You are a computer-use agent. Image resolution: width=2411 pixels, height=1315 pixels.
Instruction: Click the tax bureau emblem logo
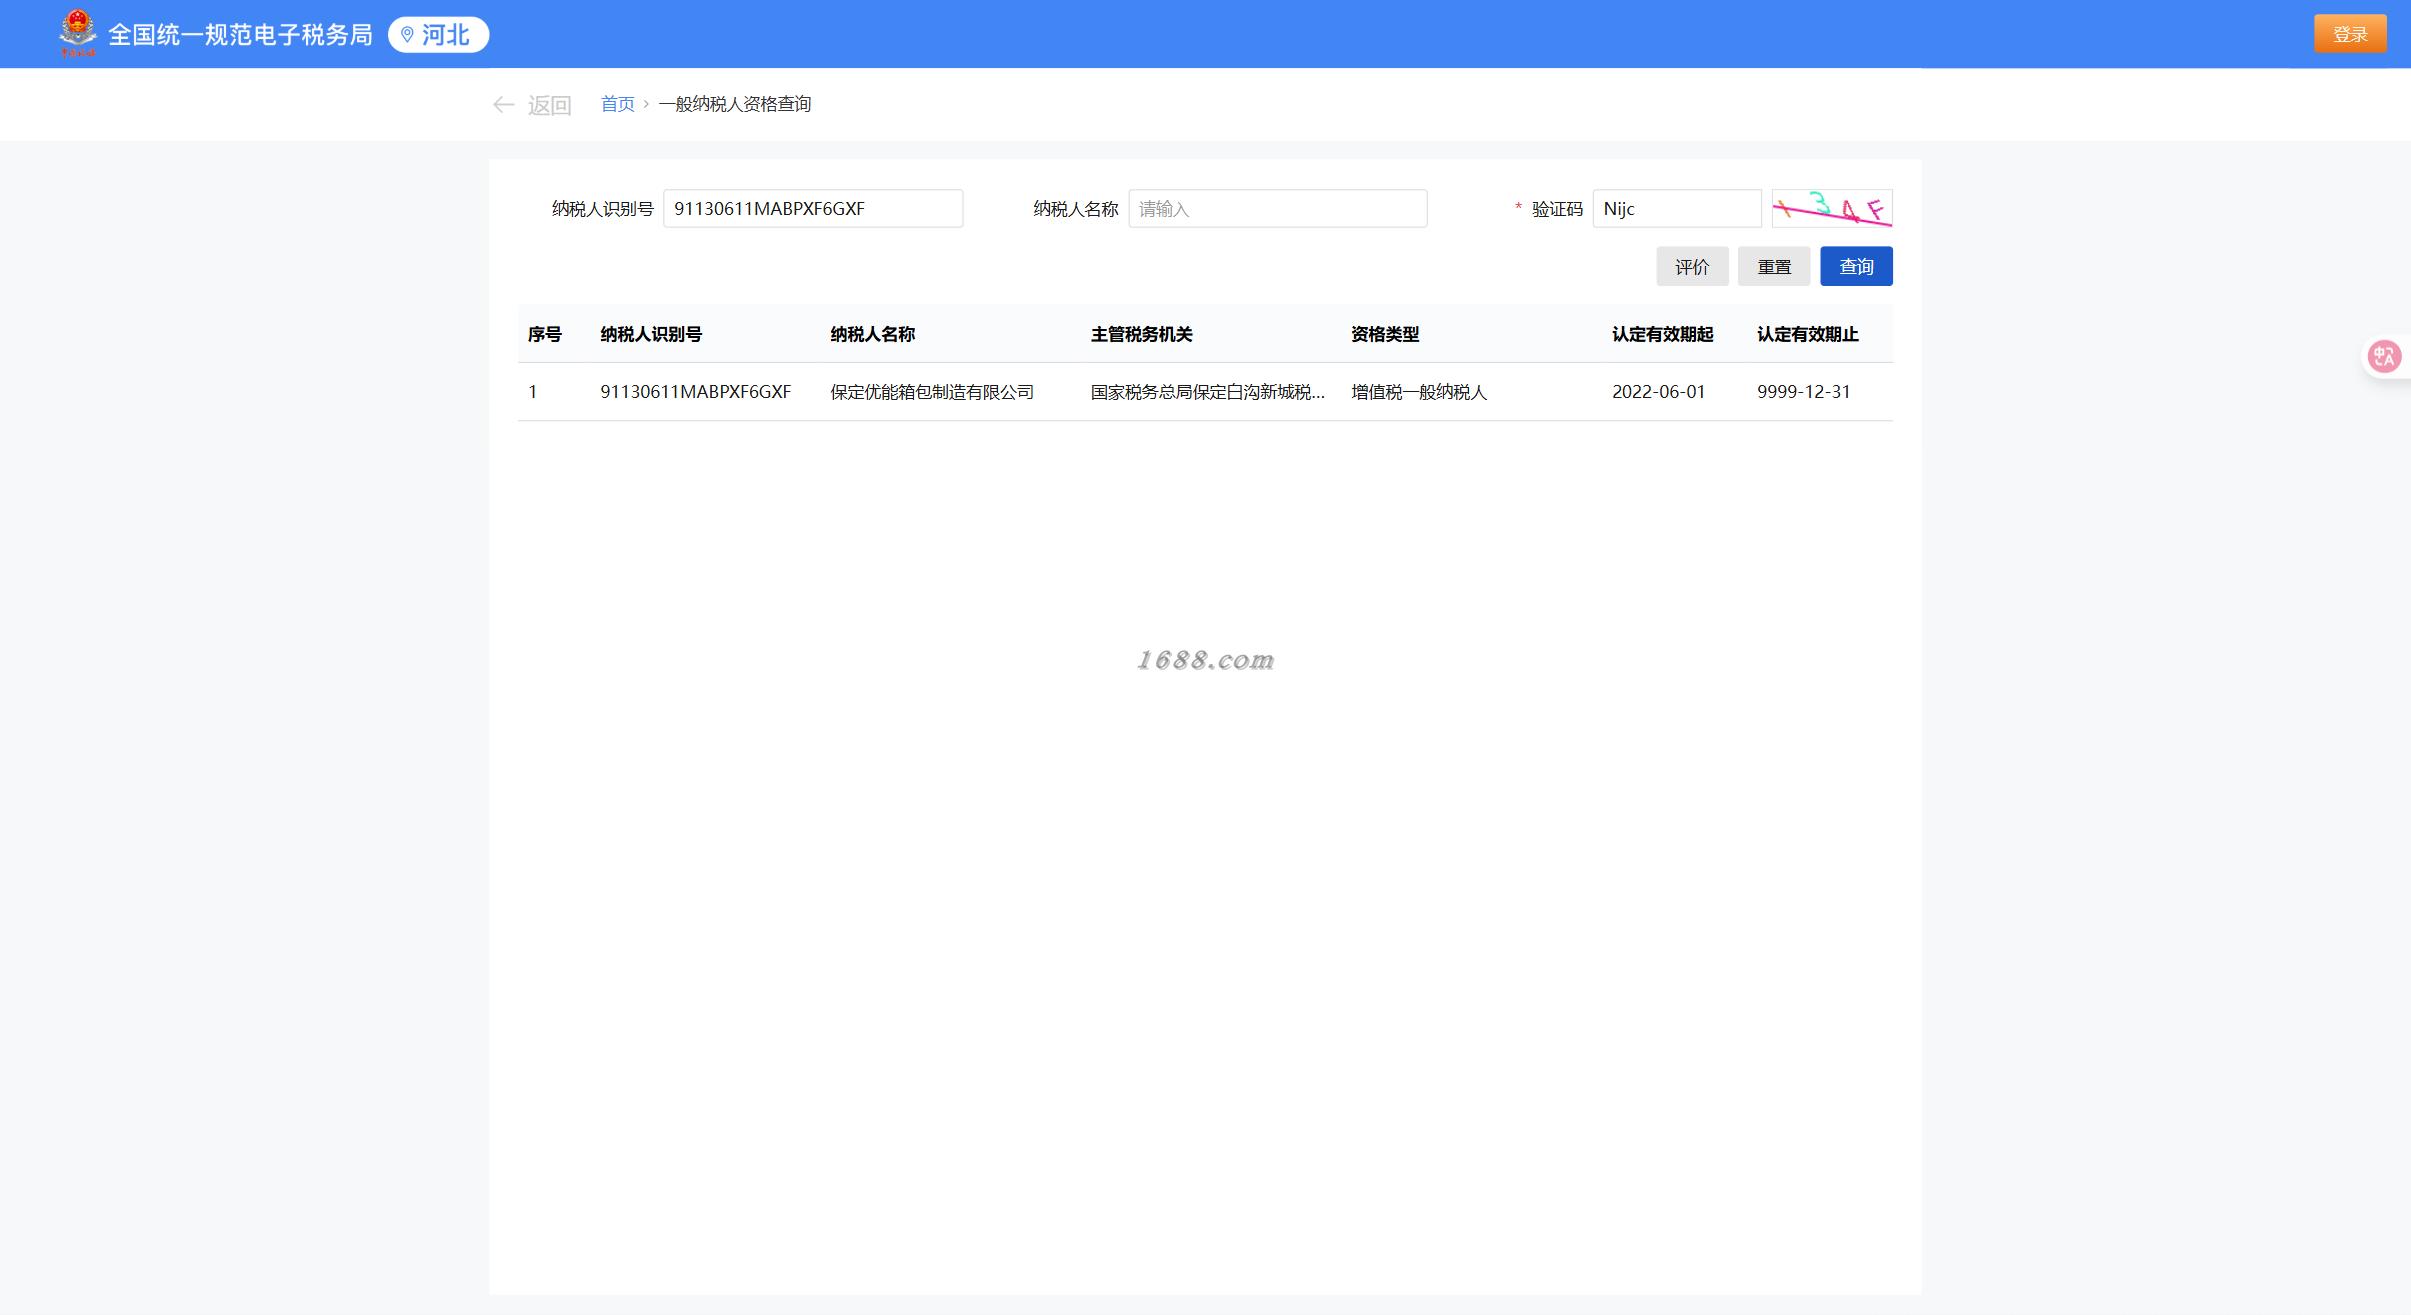tap(78, 33)
